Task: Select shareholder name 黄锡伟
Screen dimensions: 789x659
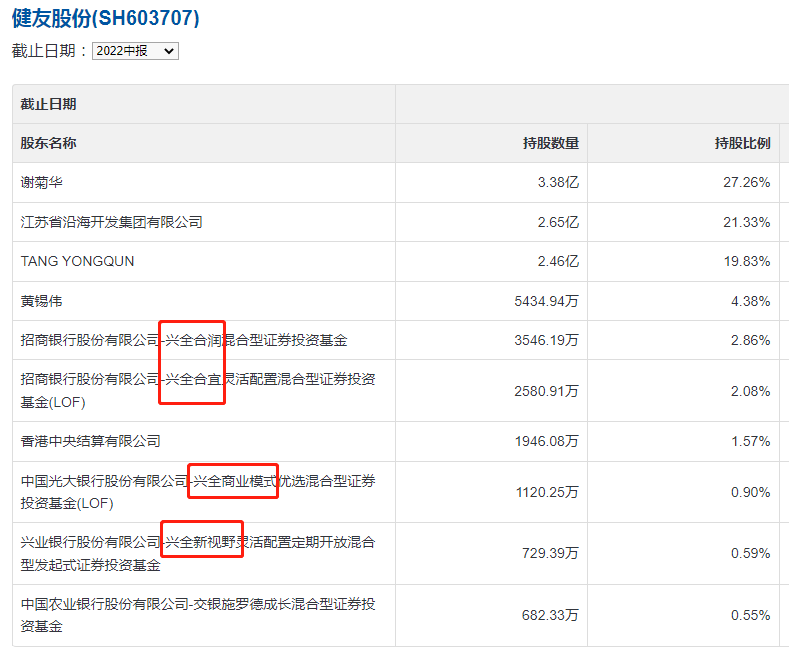Action: click(x=41, y=301)
